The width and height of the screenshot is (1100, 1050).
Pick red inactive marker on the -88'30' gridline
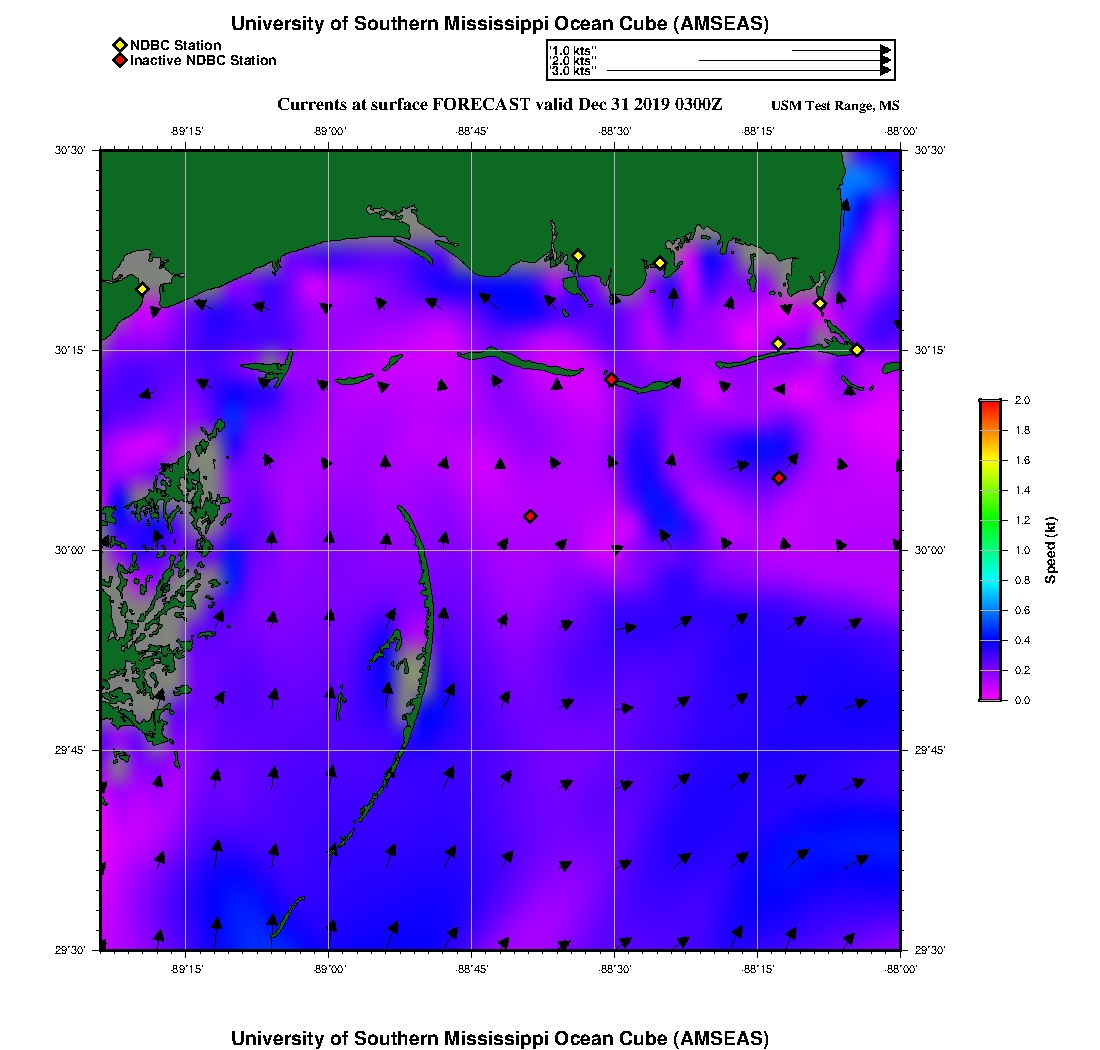tap(611, 379)
